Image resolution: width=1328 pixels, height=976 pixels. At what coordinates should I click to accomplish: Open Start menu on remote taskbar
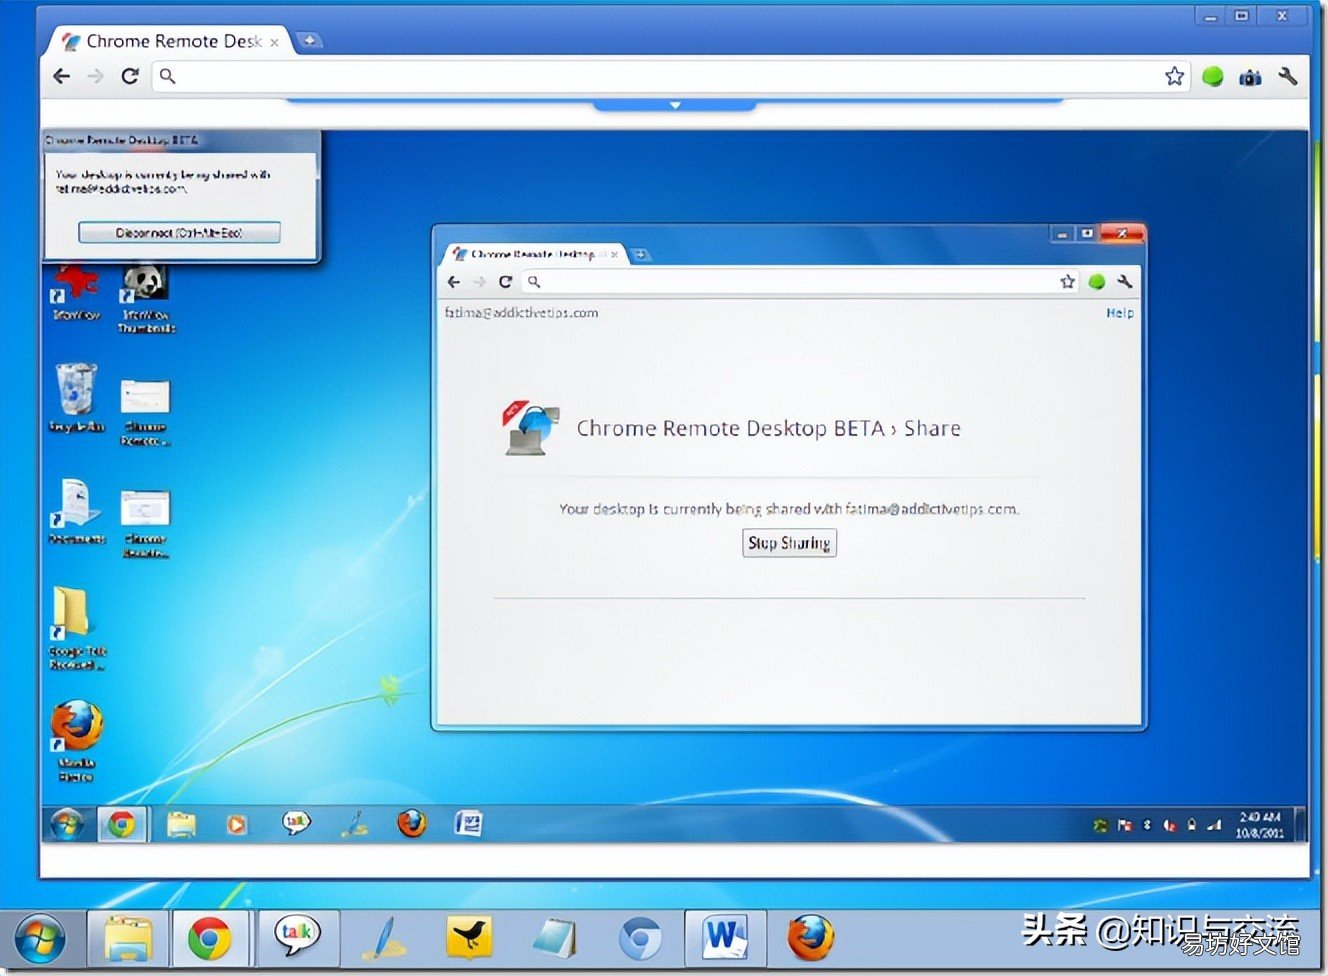pyautogui.click(x=66, y=824)
